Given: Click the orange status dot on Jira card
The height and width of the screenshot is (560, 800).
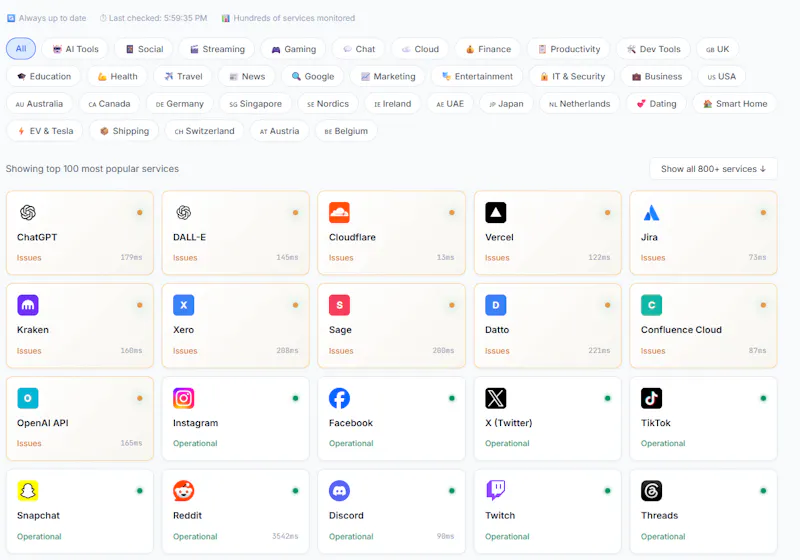Looking at the screenshot, I should [763, 212].
